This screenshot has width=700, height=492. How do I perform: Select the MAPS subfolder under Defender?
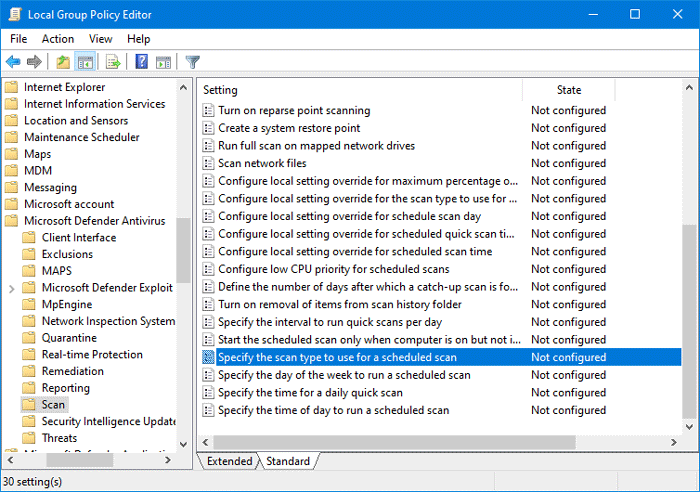coord(57,271)
